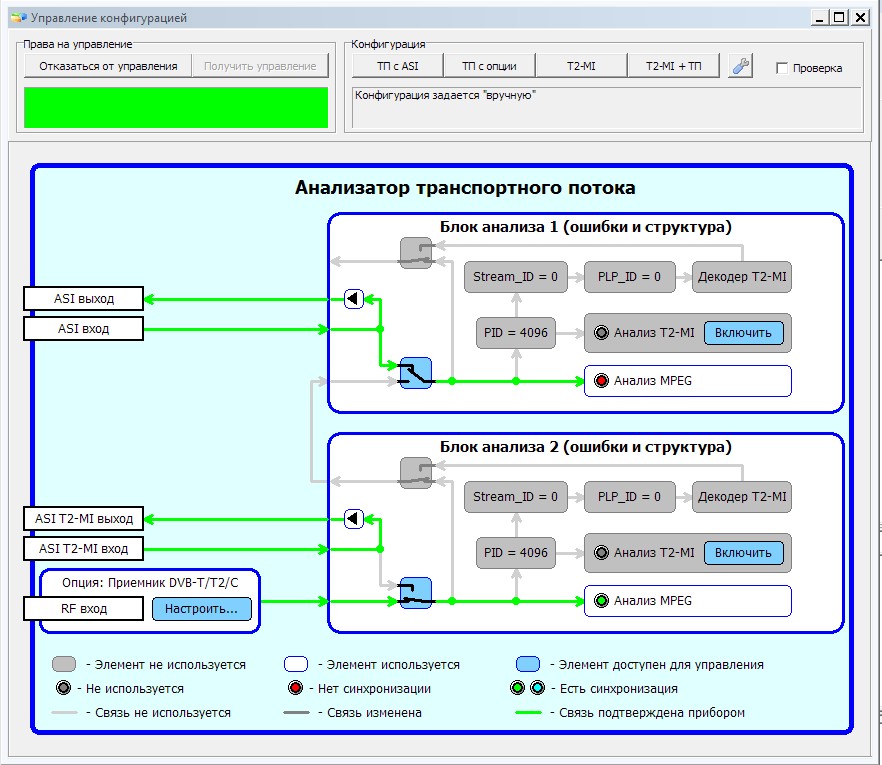This screenshot has height=765, width=882.
Task: Click the gray output switch in Block 1
Action: pyautogui.click(x=416, y=253)
